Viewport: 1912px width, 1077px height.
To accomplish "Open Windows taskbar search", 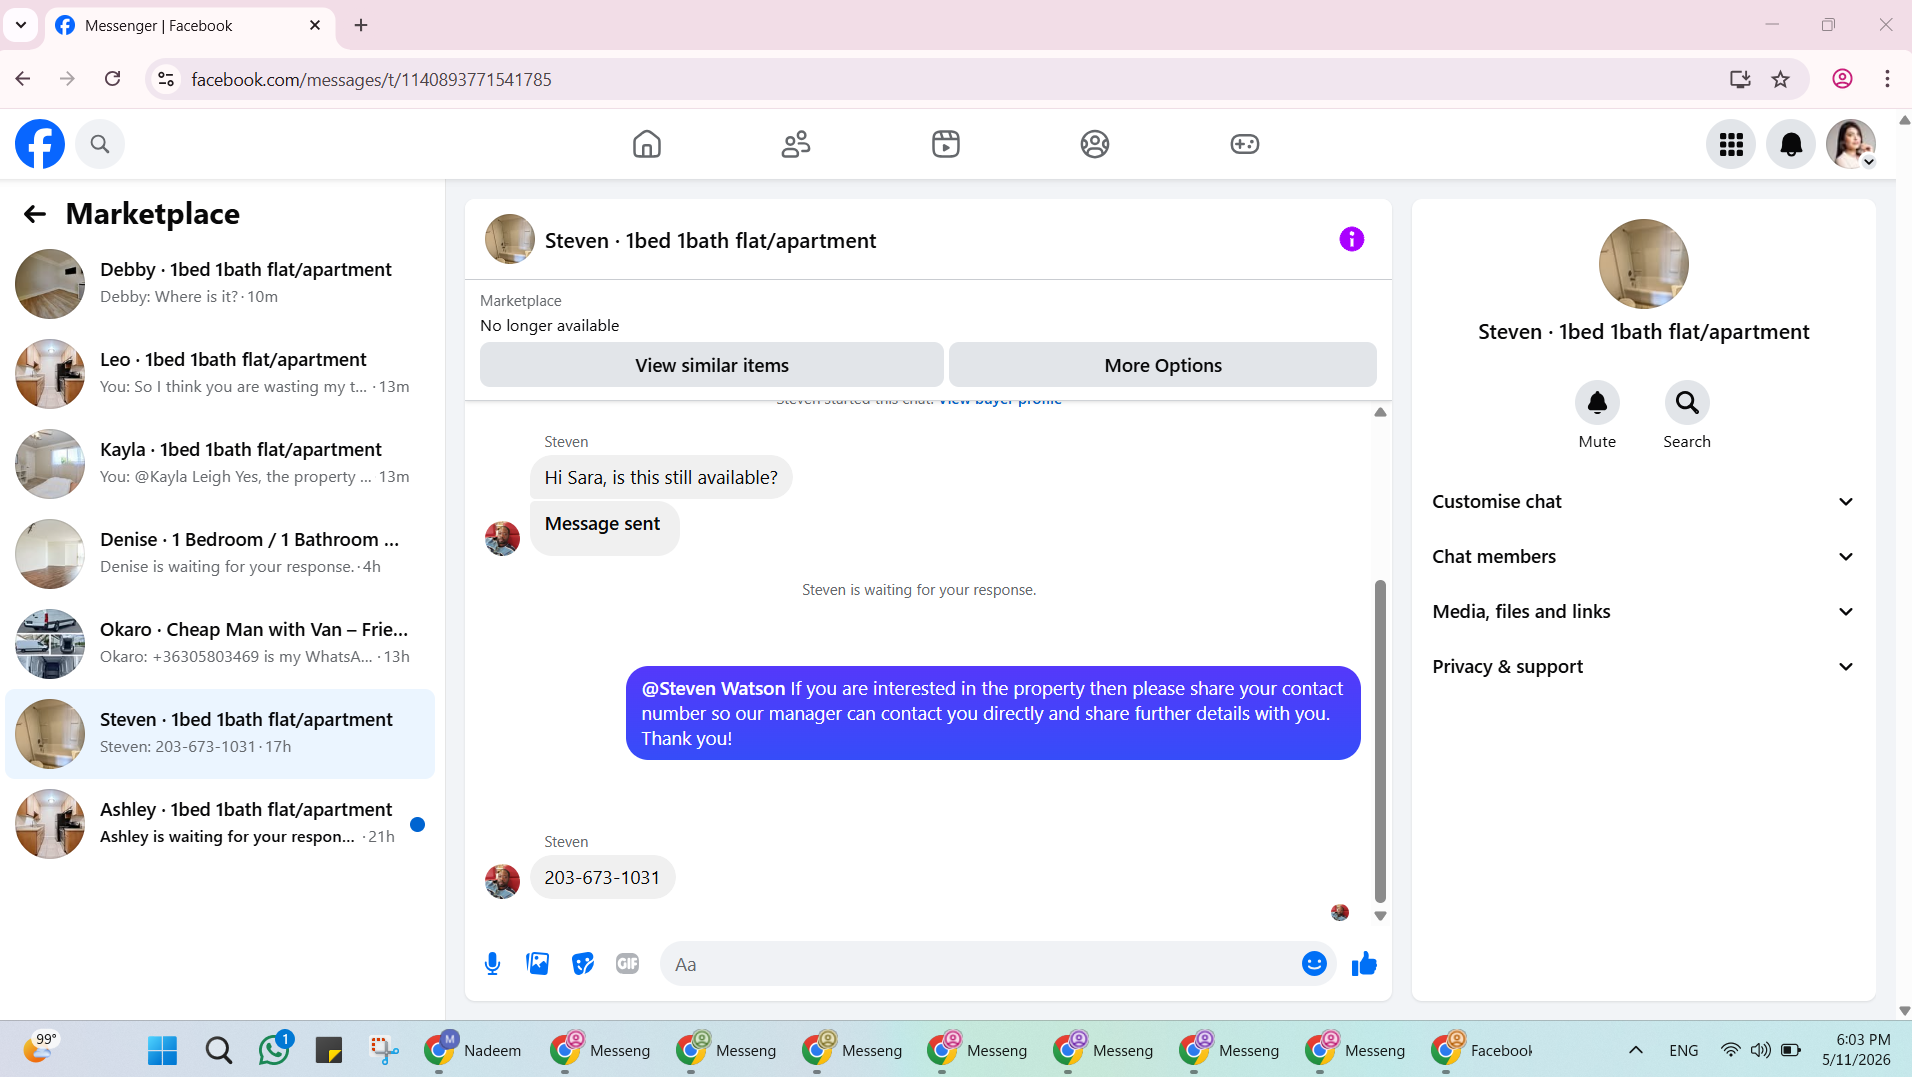I will [x=218, y=1050].
